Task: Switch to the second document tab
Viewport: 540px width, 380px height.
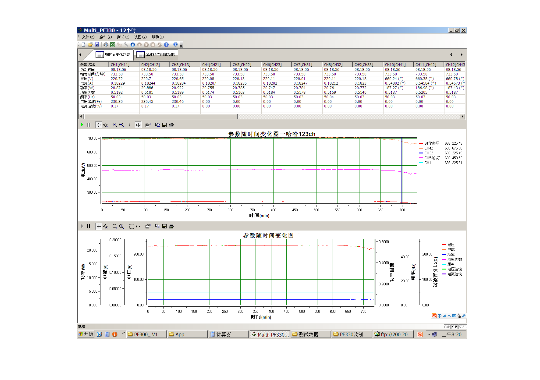Action: [x=156, y=54]
